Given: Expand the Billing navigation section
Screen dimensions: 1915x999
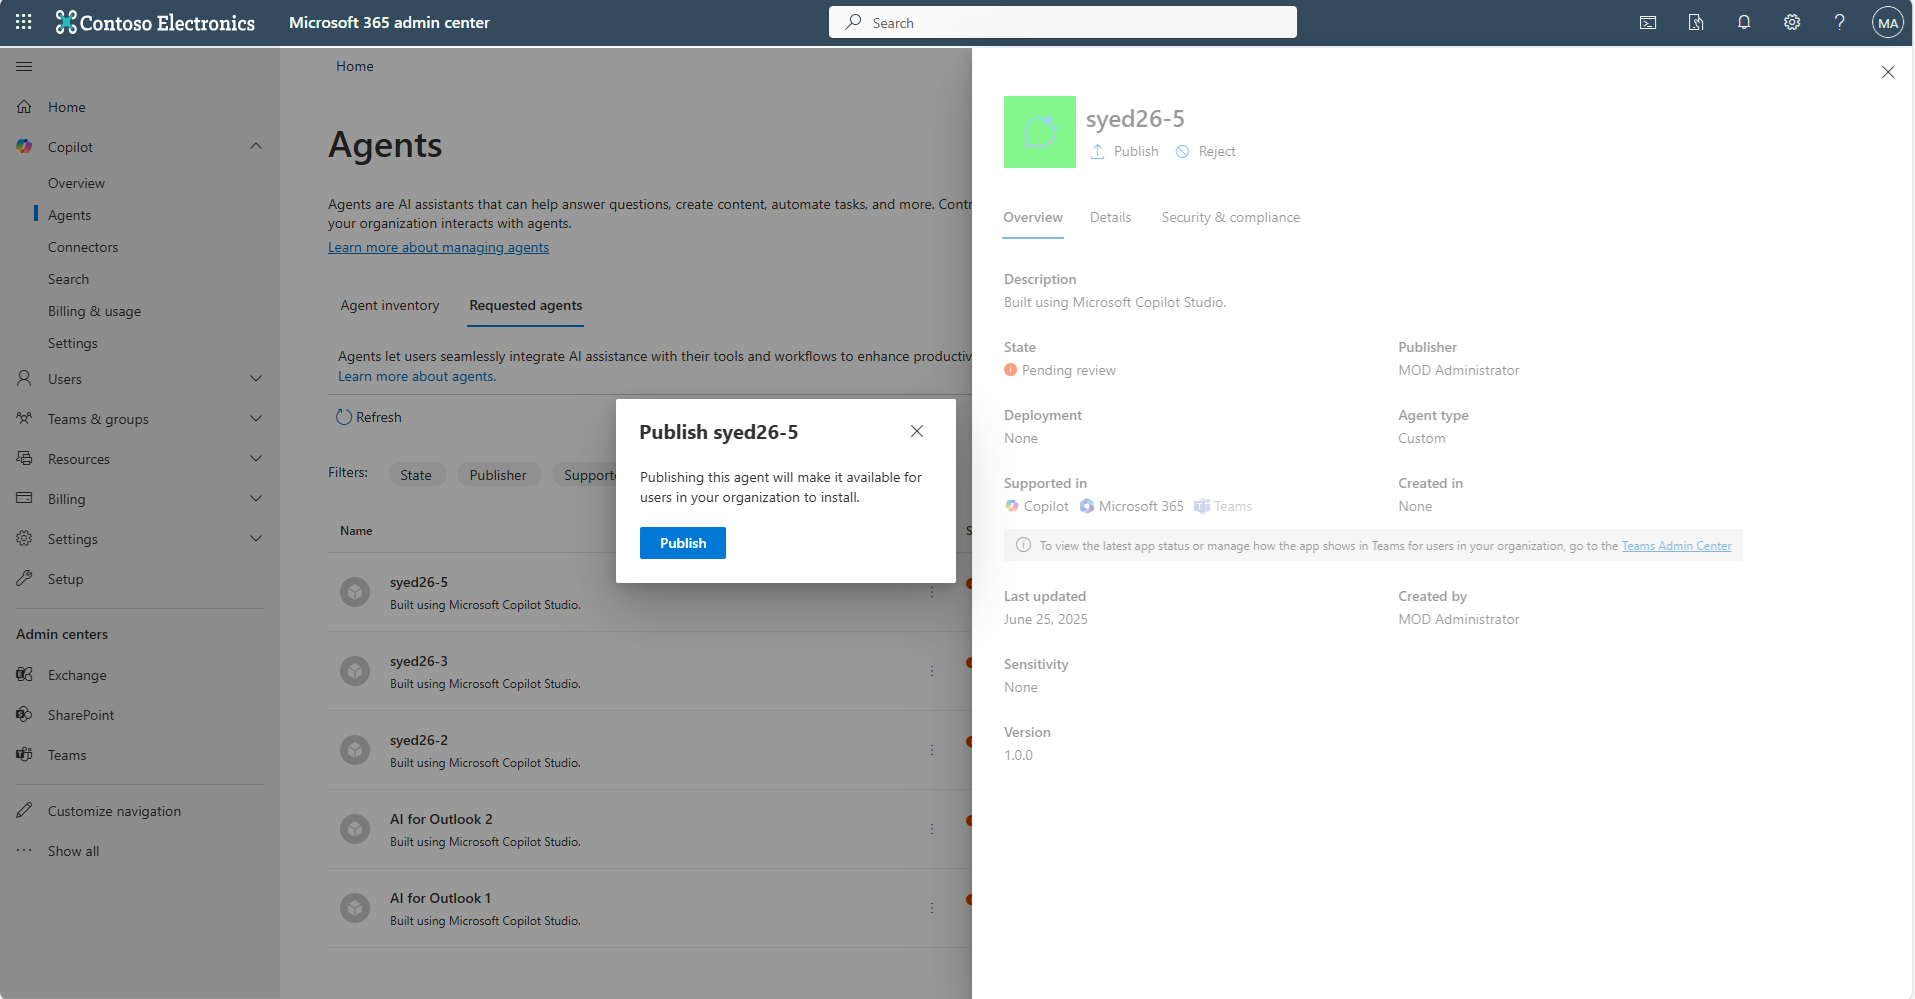Looking at the screenshot, I should coord(256,498).
